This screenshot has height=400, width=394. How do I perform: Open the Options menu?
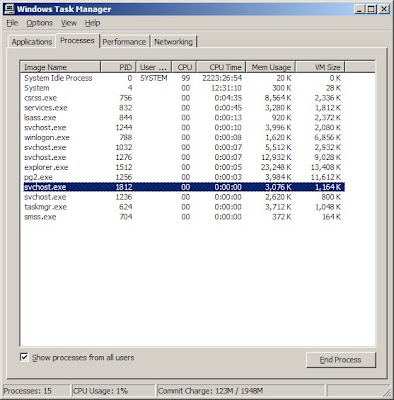point(40,23)
